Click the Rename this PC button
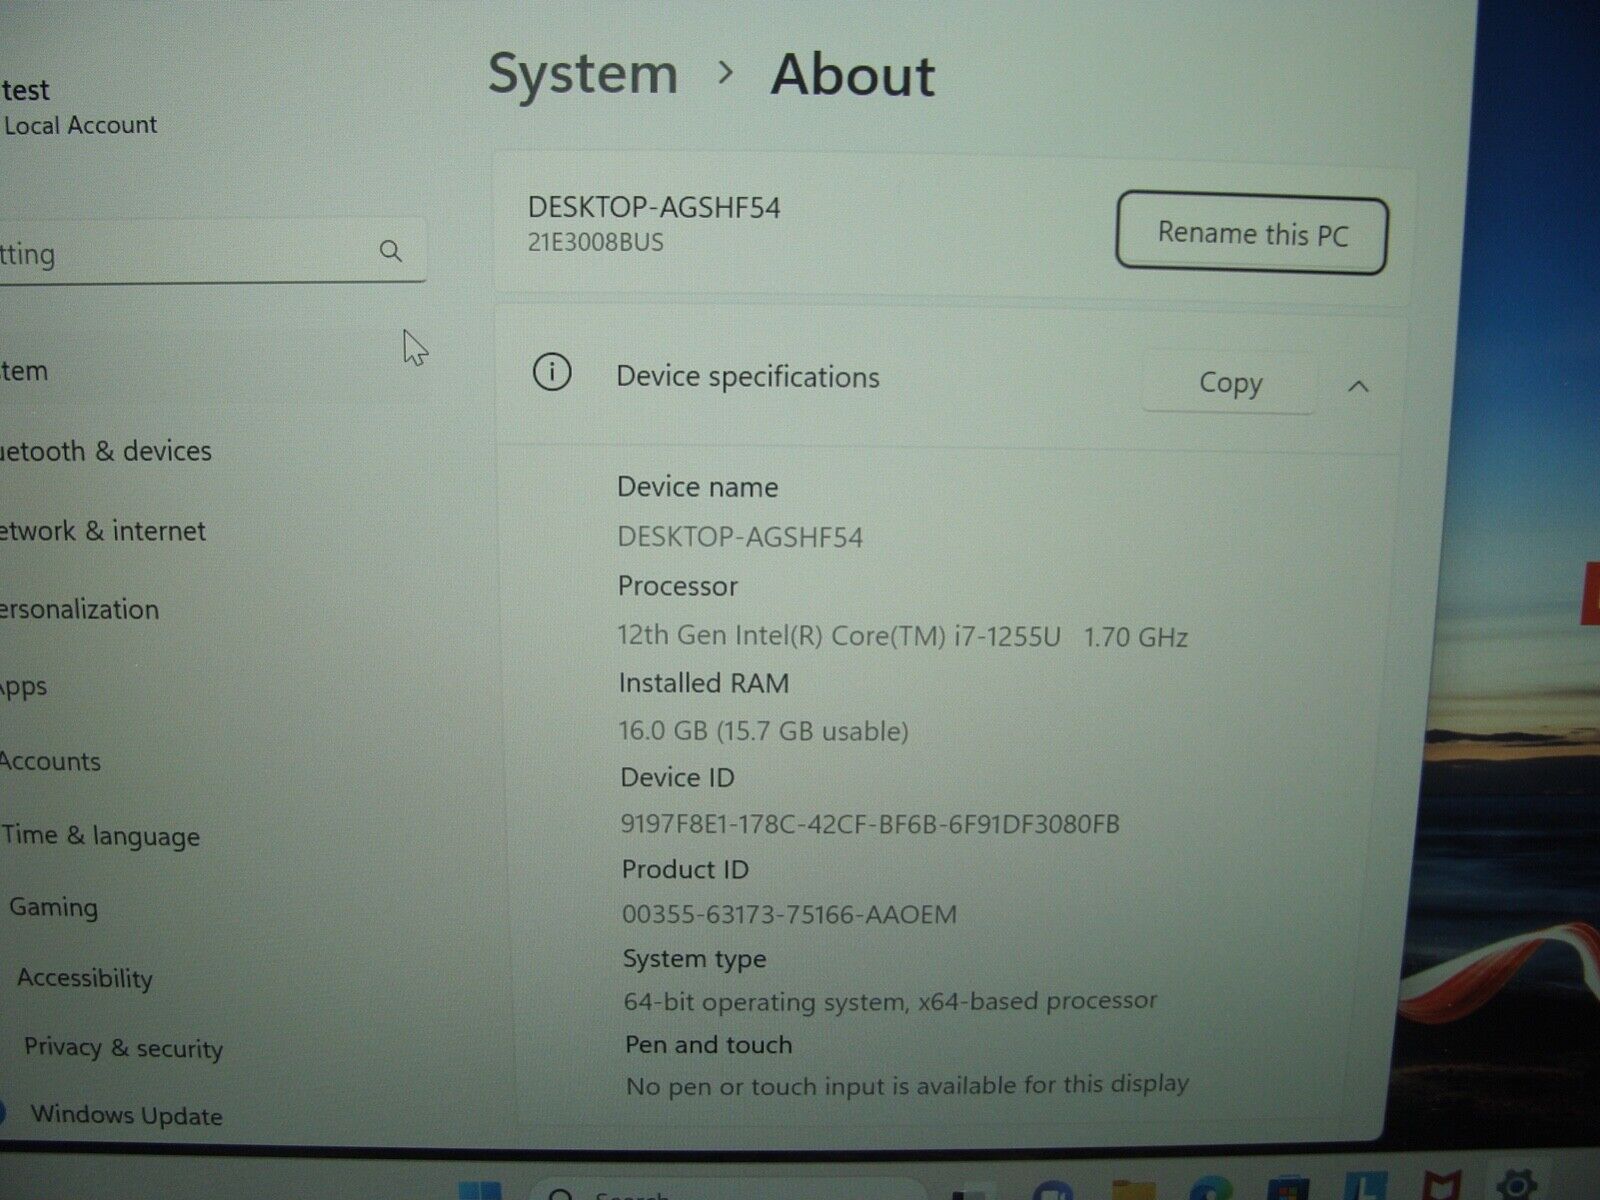This screenshot has width=1600, height=1200. 1251,234
